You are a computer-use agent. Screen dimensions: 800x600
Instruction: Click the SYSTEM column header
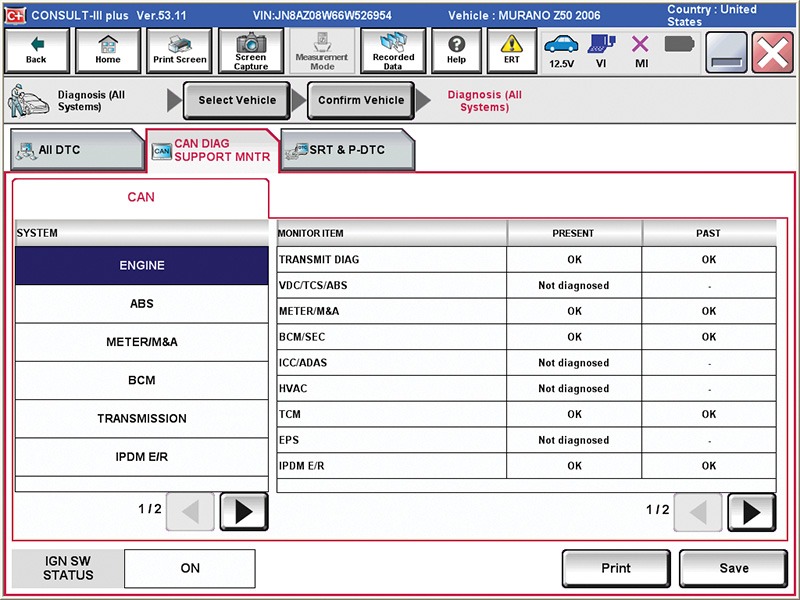[142, 233]
